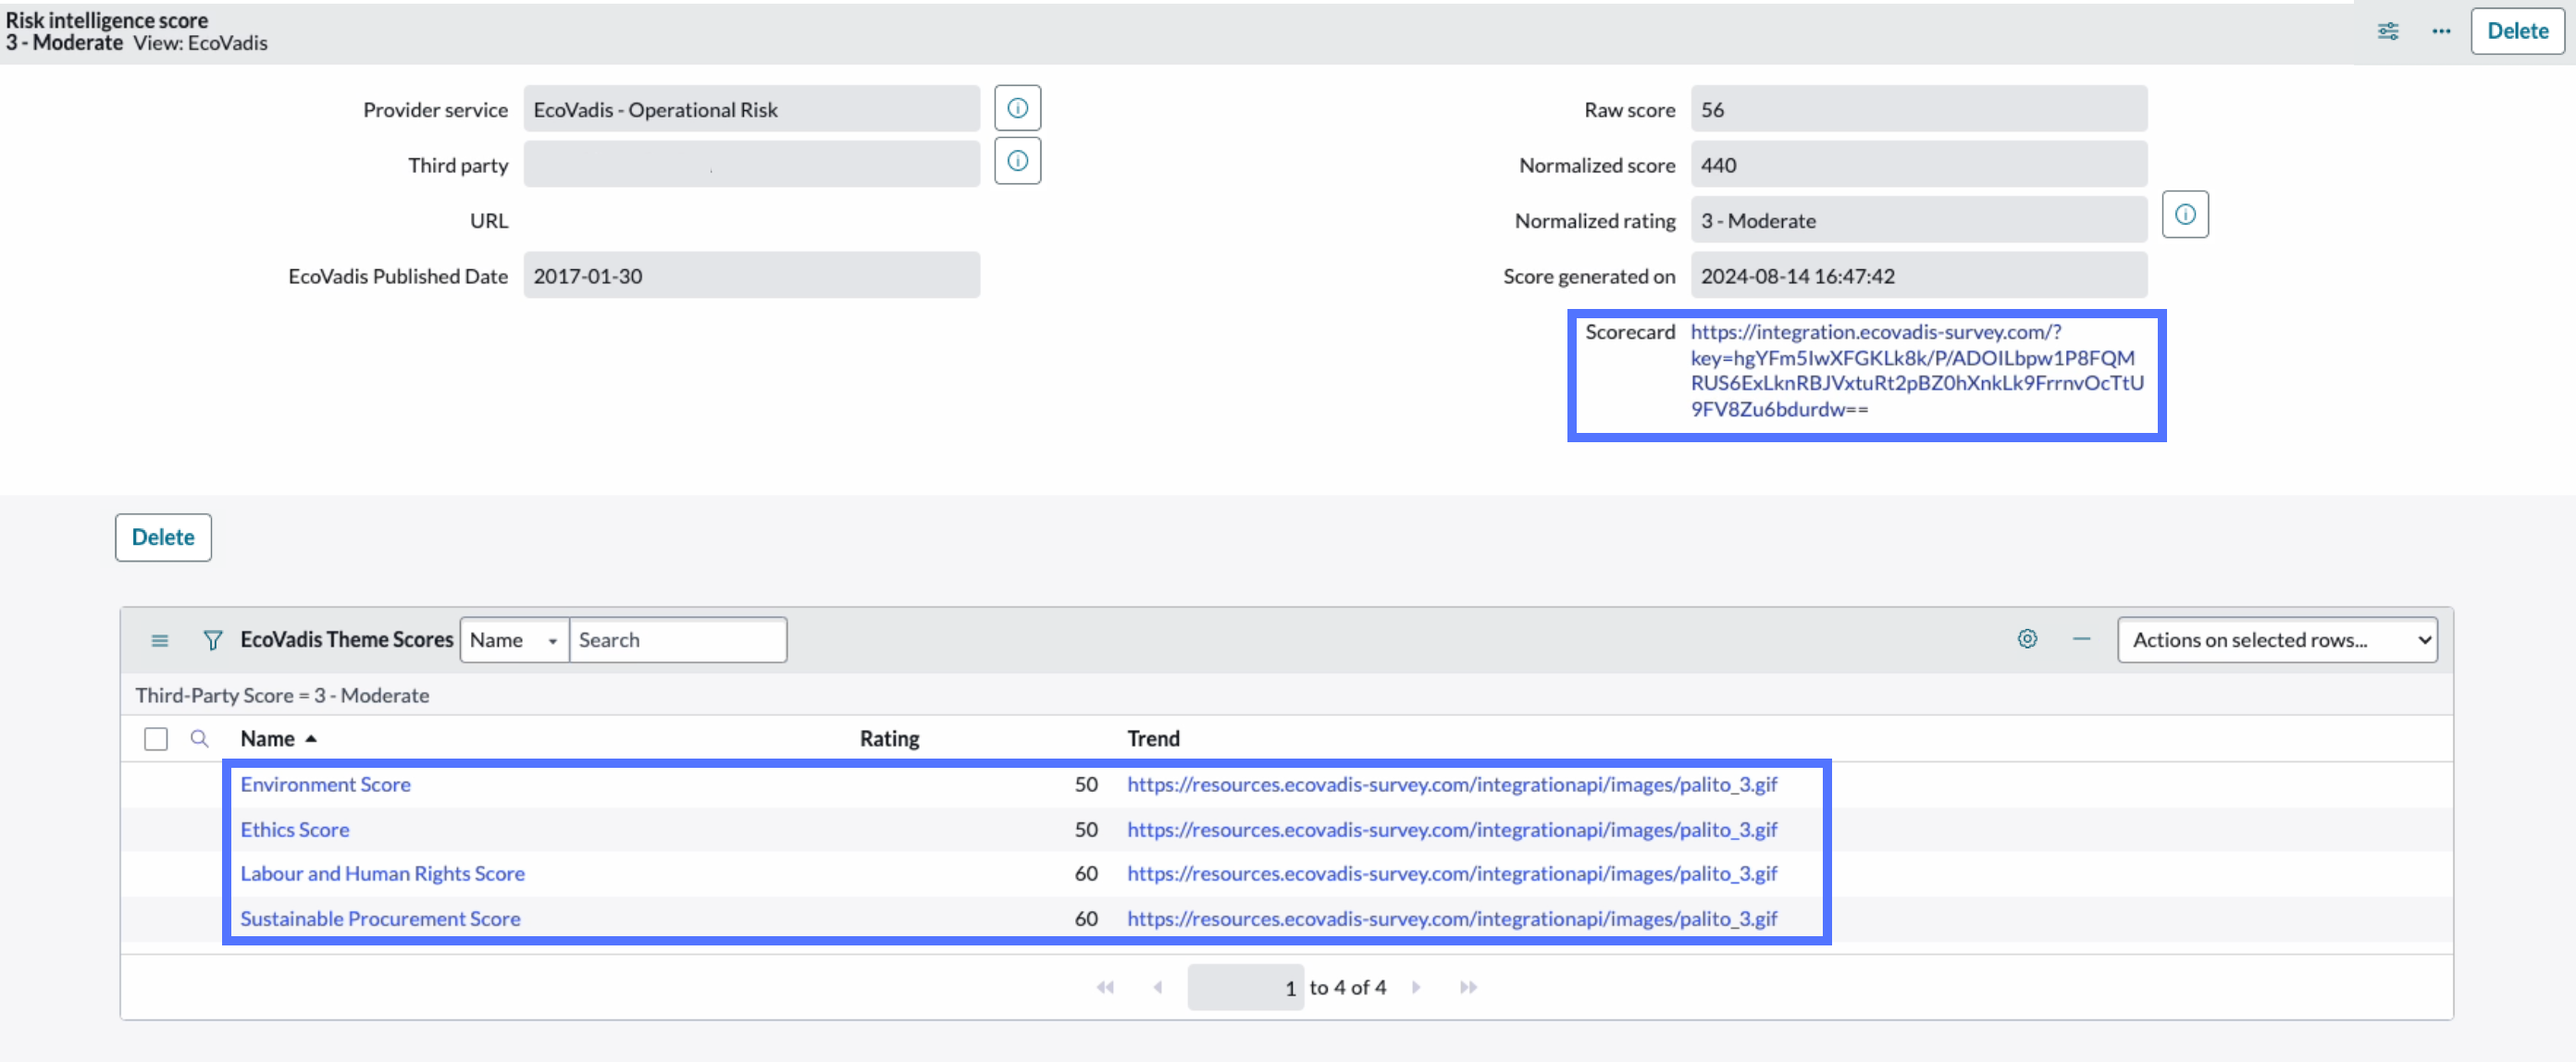
Task: Show info for Normalized rating field
Action: [2185, 214]
